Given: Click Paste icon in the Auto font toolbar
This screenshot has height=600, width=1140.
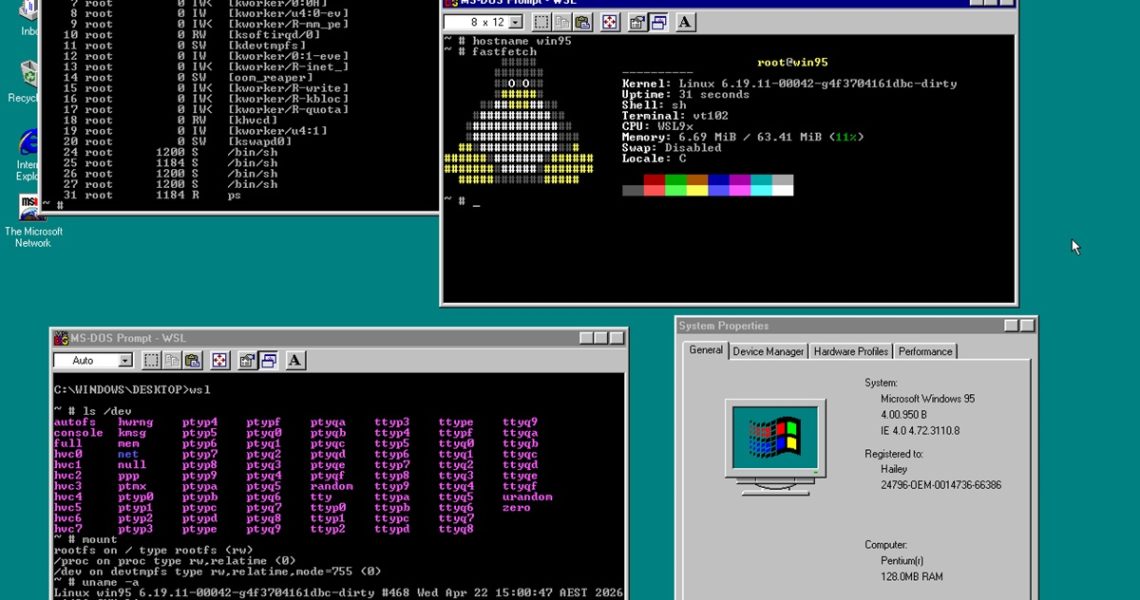Looking at the screenshot, I should point(193,360).
